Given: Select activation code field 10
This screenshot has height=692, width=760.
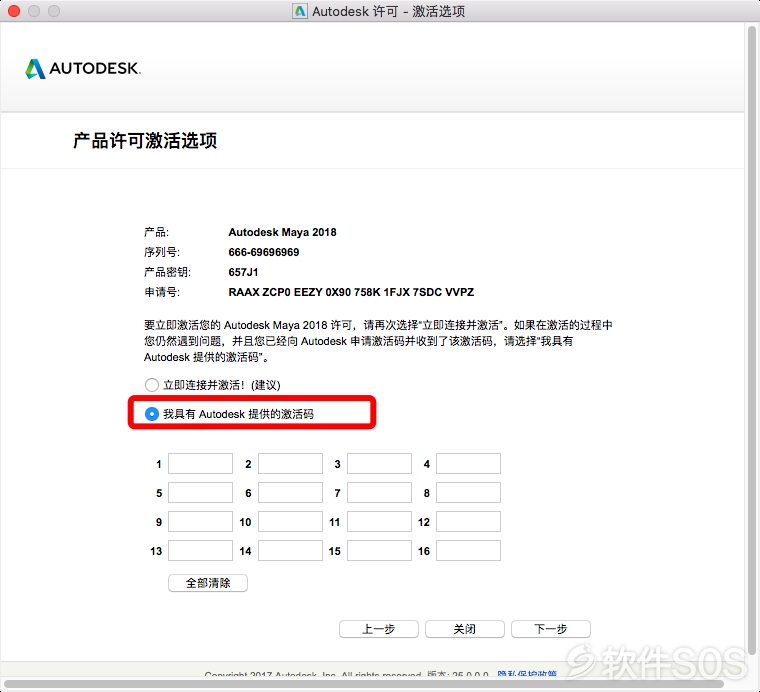Looking at the screenshot, I should point(290,522).
